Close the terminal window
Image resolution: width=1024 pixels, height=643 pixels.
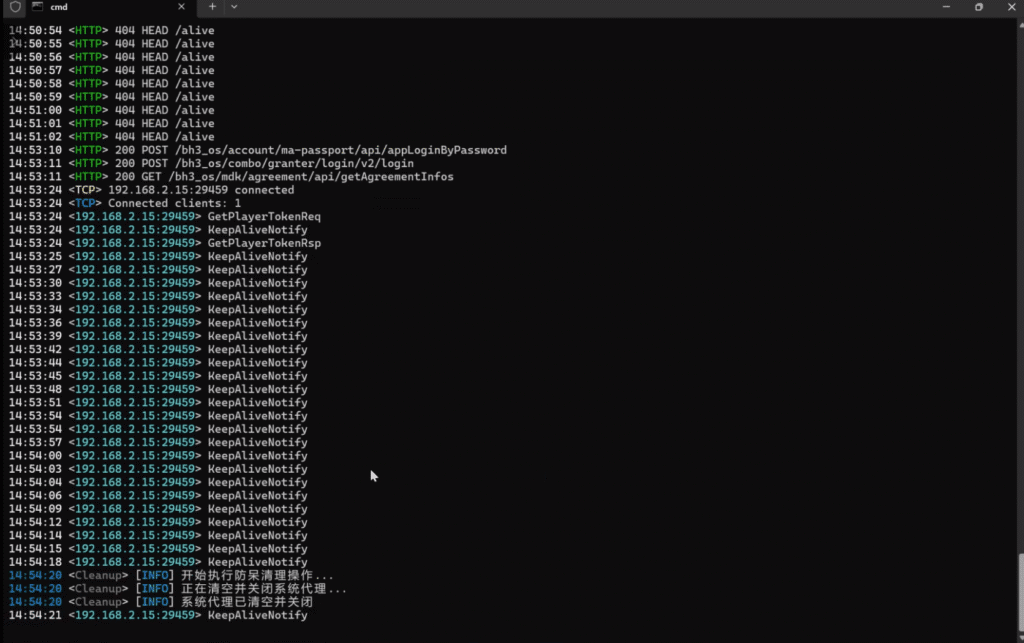(1010, 7)
